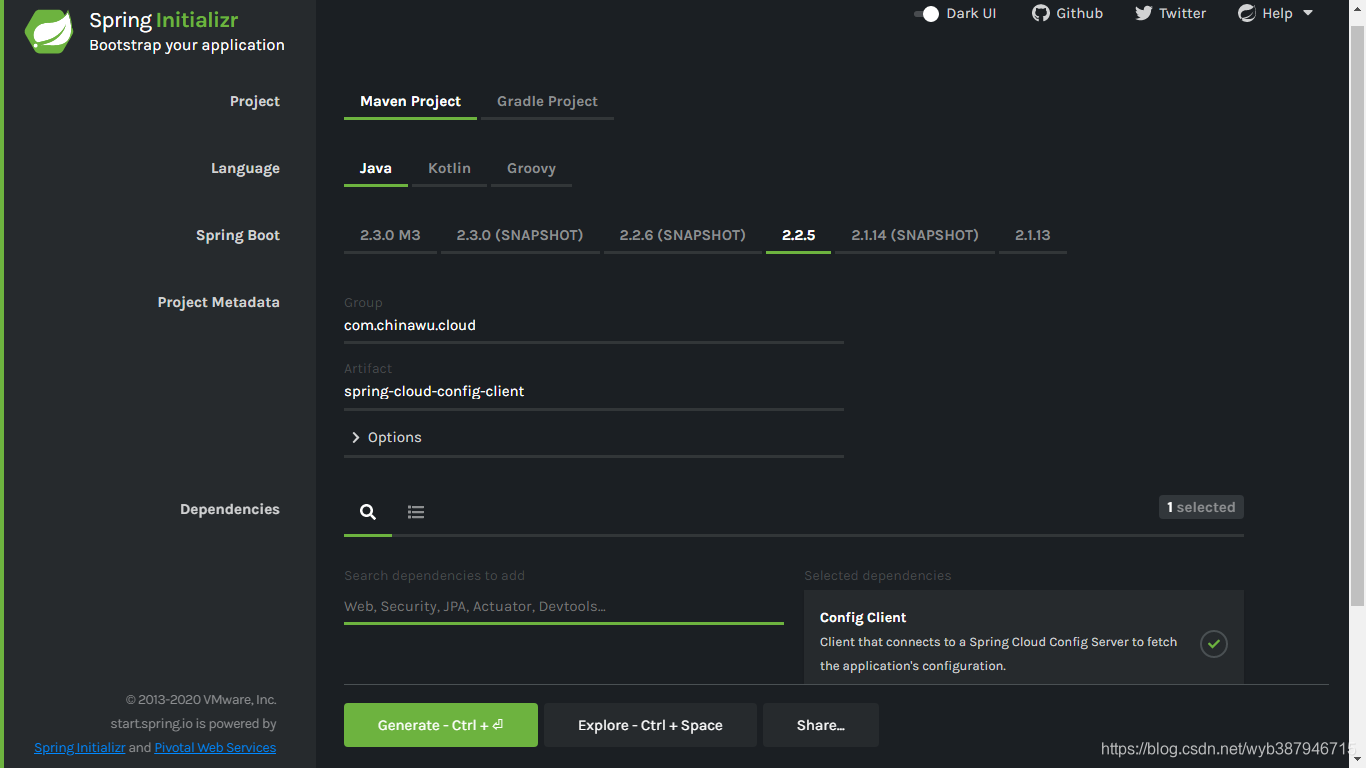Image resolution: width=1366 pixels, height=768 pixels.
Task: Click the Dark UI label
Action: pyautogui.click(x=972, y=13)
